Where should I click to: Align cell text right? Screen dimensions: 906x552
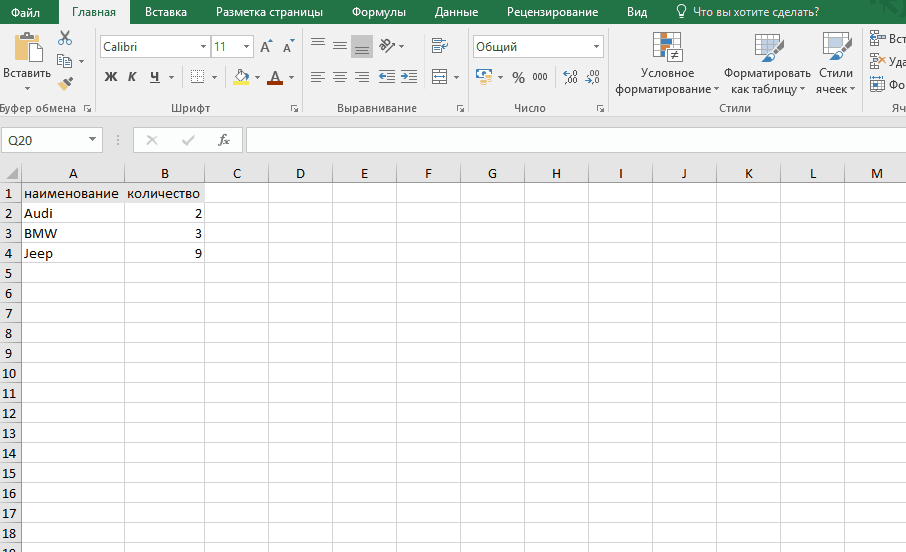[362, 77]
